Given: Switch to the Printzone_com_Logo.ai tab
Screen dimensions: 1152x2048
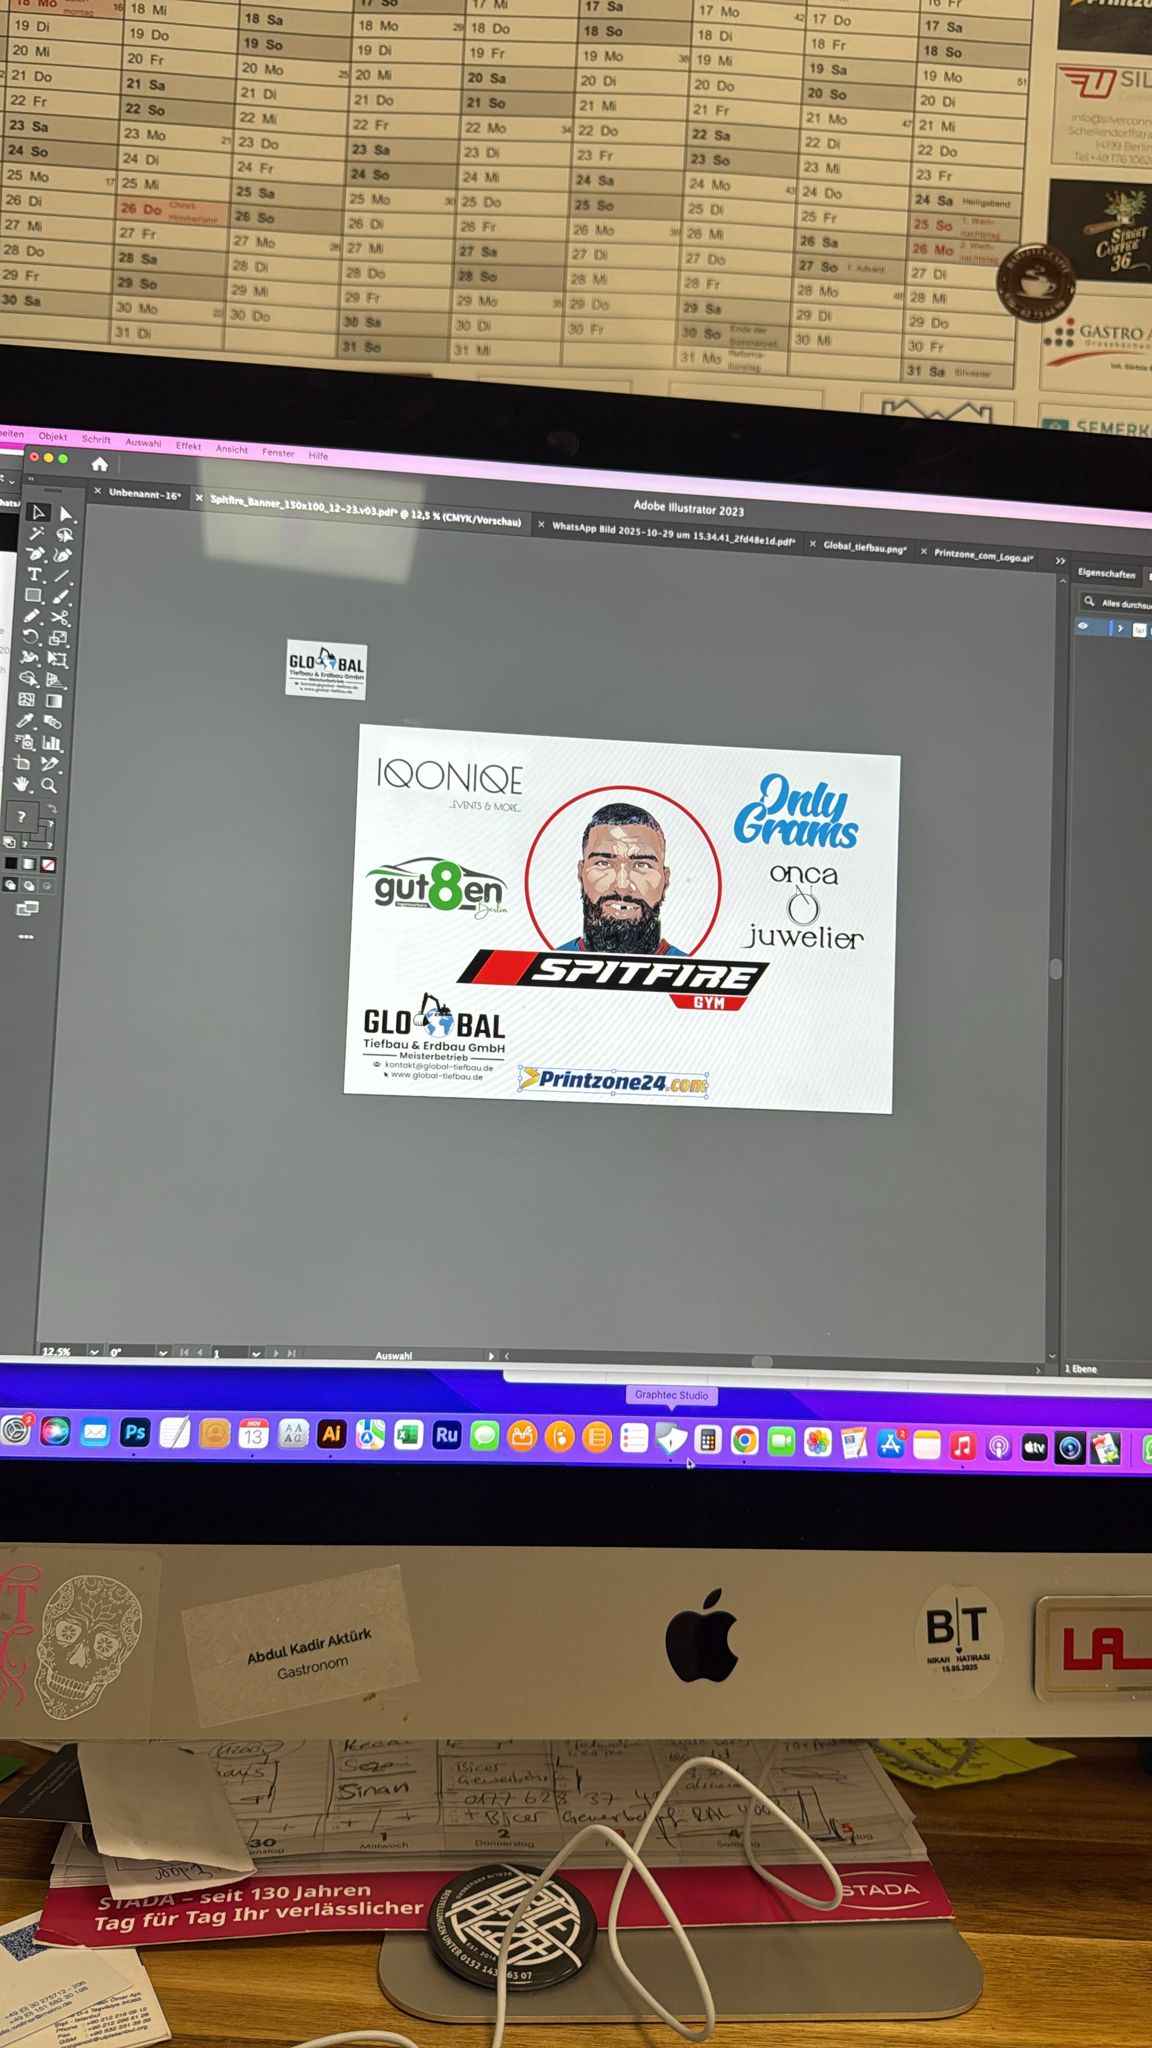Looking at the screenshot, I should pos(983,554).
